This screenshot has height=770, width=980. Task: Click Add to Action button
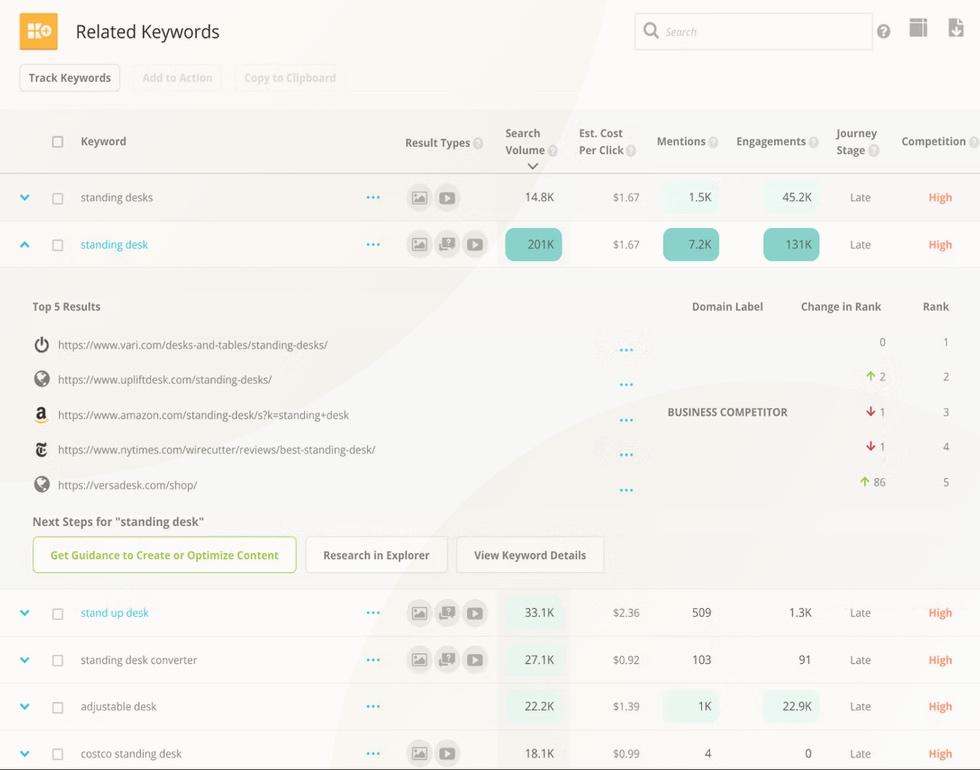pyautogui.click(x=178, y=78)
